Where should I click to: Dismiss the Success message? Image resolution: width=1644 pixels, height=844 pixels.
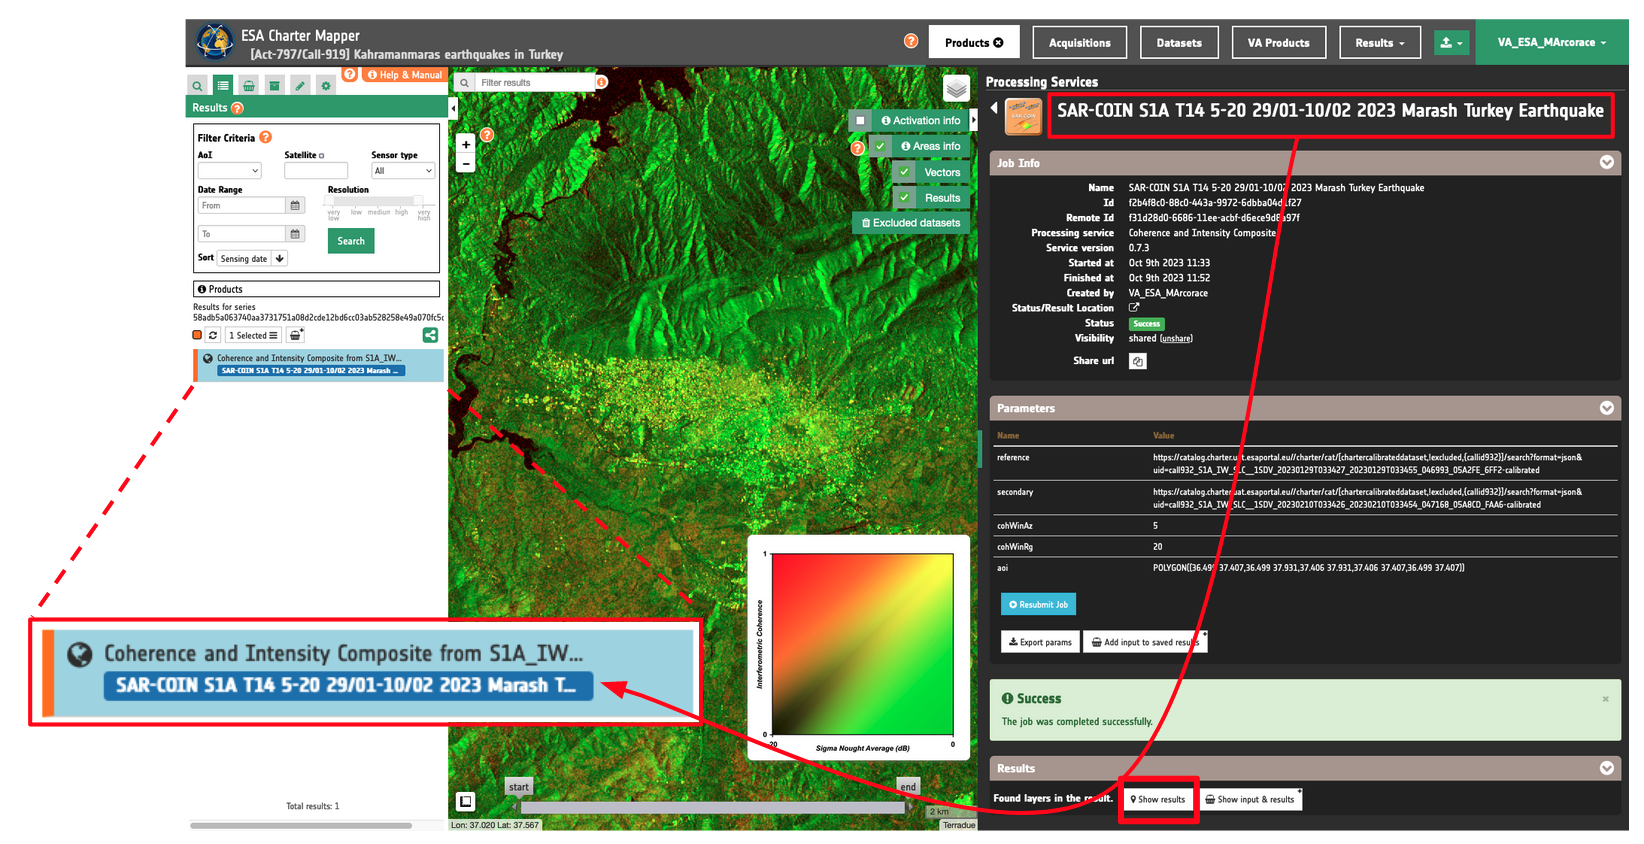pos(1606,699)
